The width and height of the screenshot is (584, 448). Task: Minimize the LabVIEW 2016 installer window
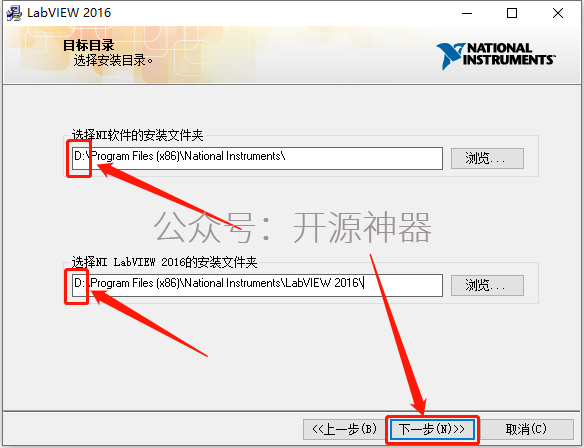[x=467, y=13]
